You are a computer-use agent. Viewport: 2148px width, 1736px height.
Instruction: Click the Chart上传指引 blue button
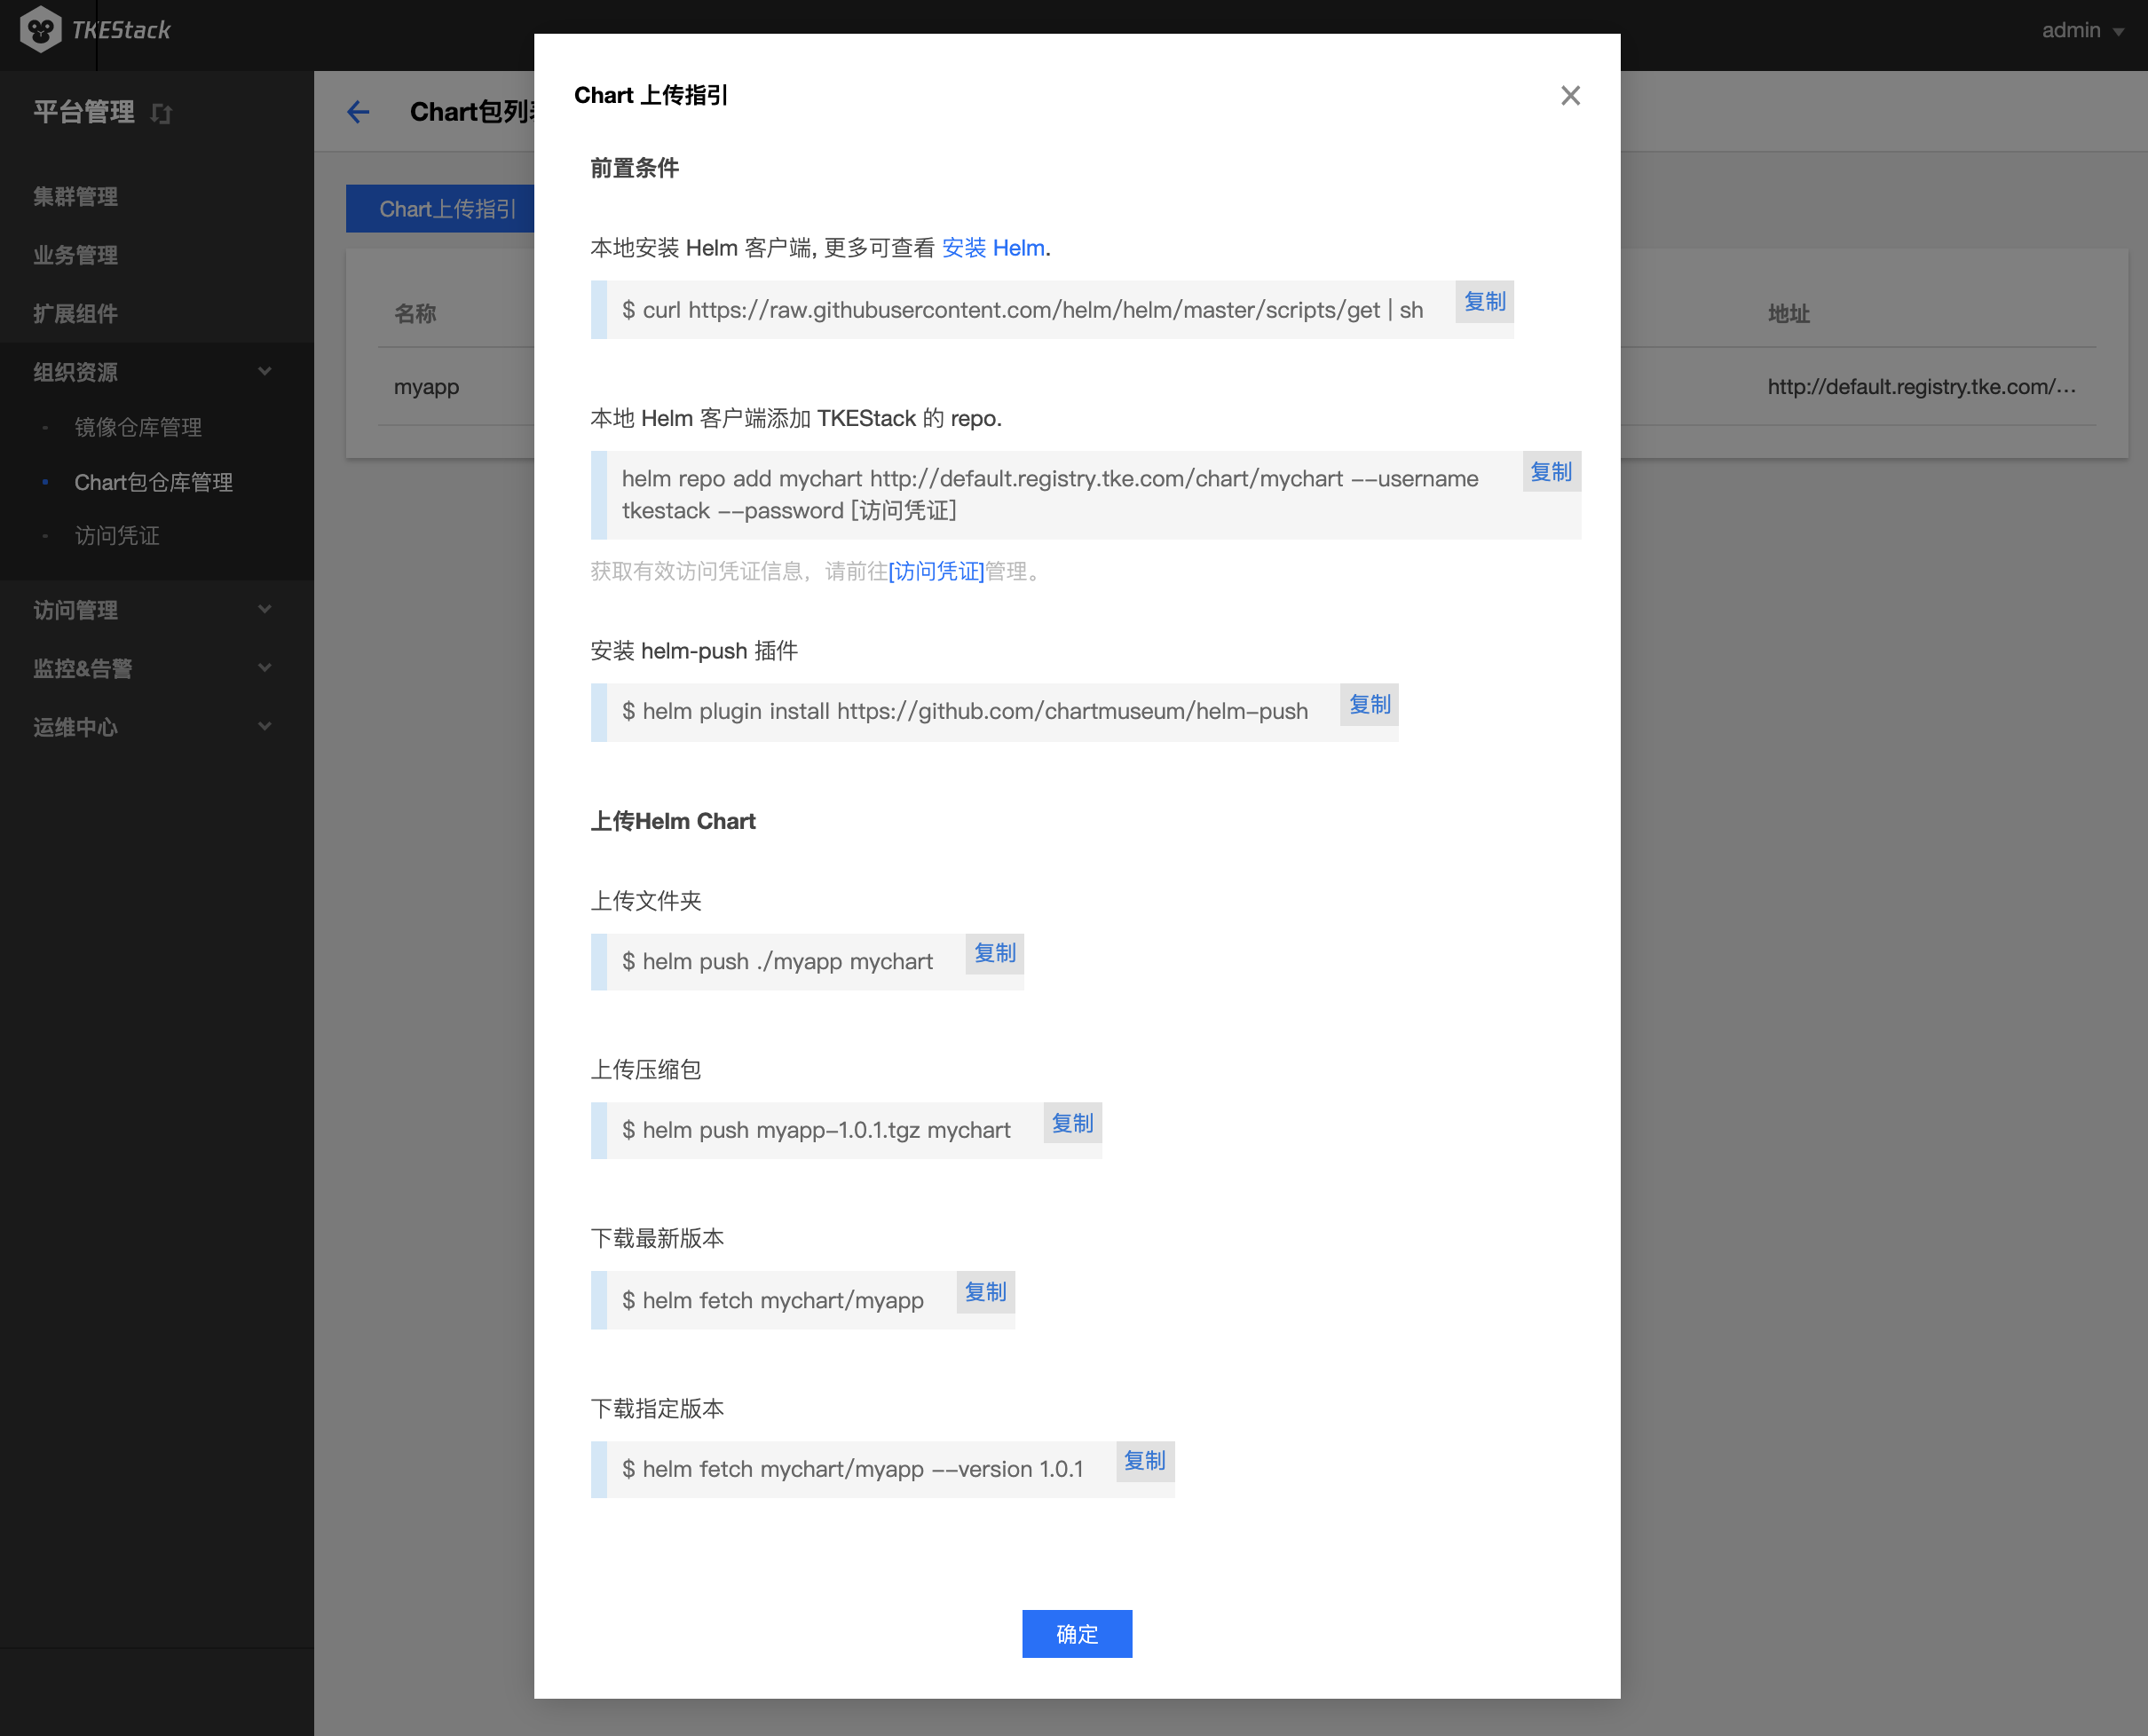[x=441, y=208]
